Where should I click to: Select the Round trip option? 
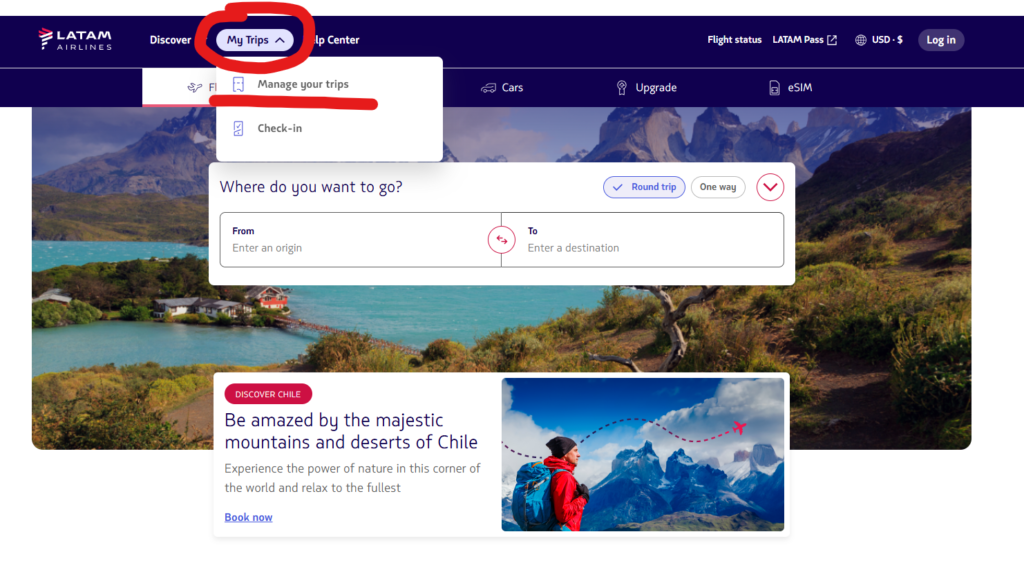coord(644,187)
